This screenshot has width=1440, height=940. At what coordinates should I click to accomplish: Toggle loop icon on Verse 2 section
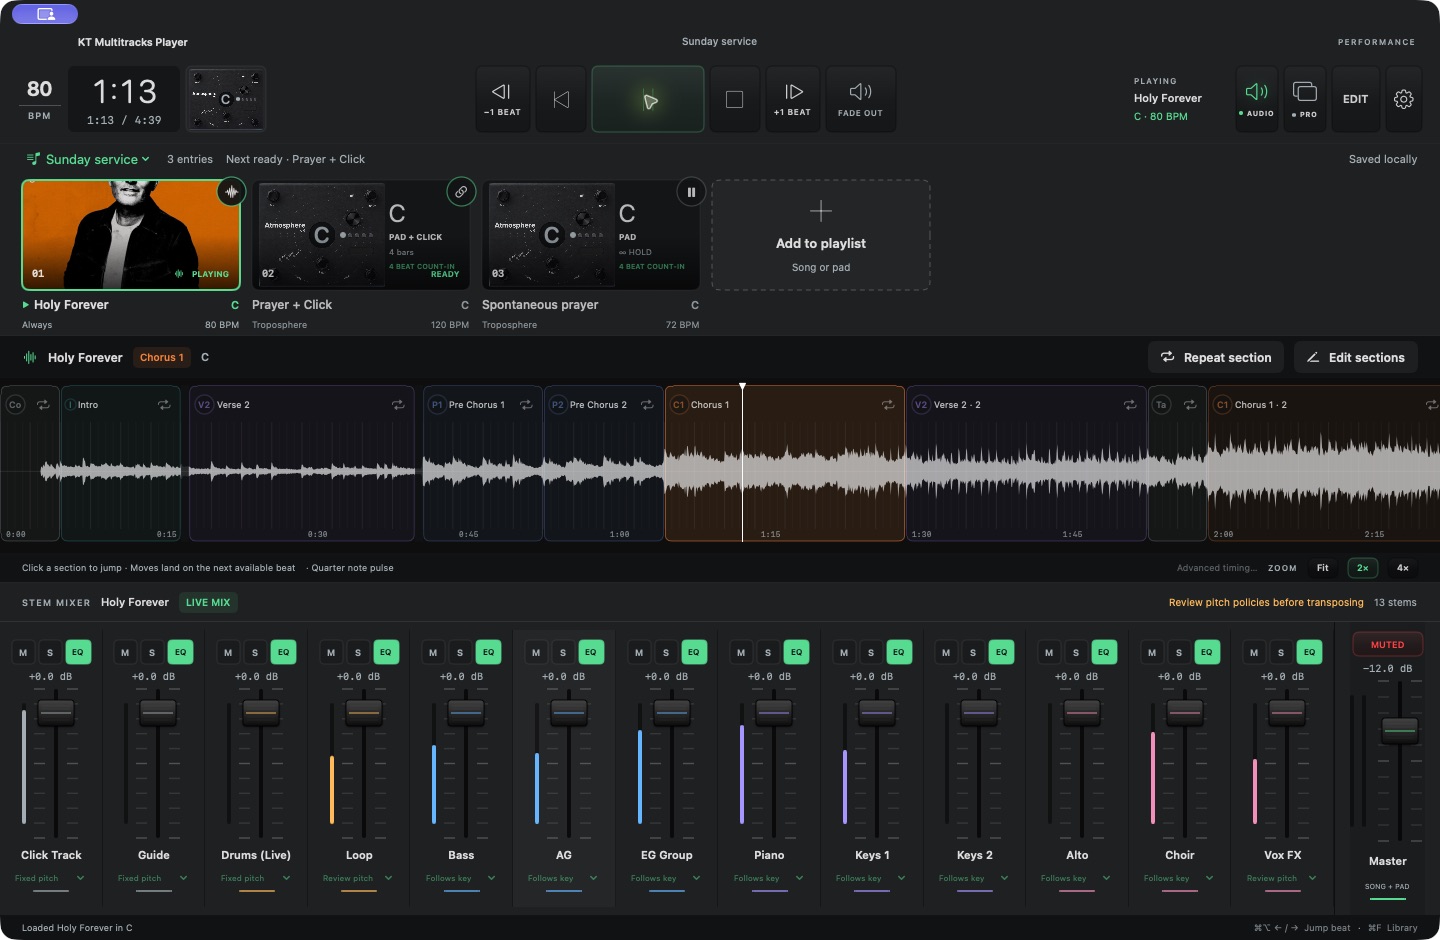pyautogui.click(x=398, y=405)
